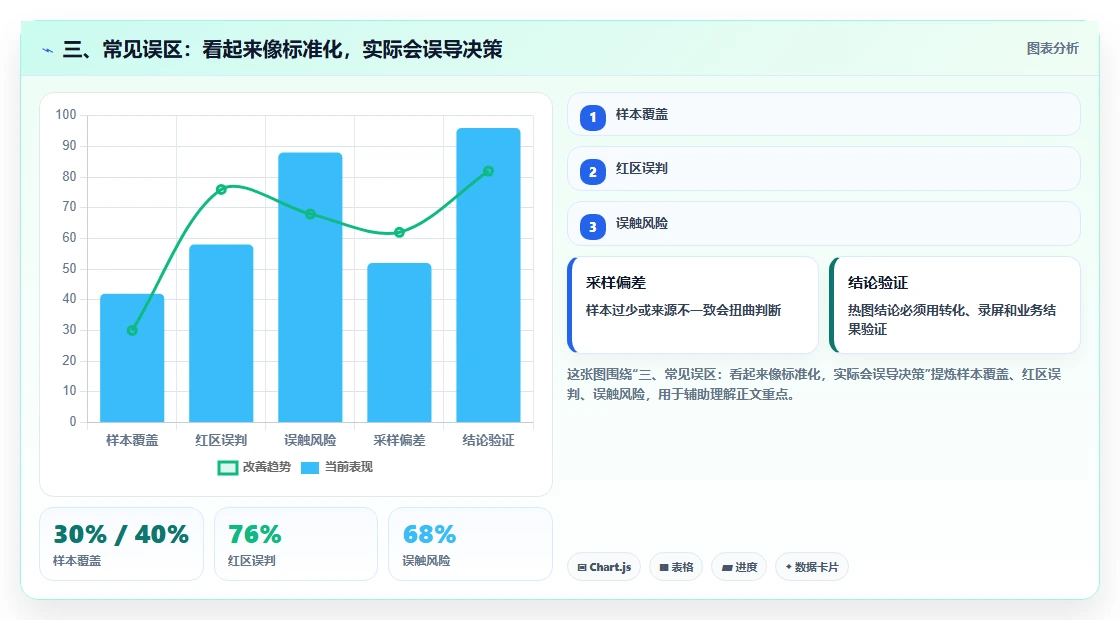The width and height of the screenshot is (1120, 620).
Task: Click the 表格 tag text
Action: click(x=682, y=567)
